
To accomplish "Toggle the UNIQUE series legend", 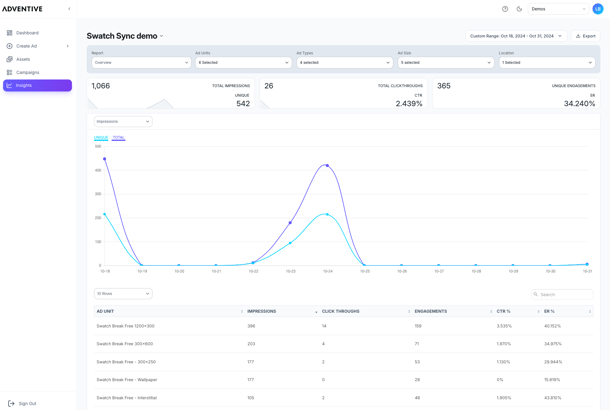I will pos(101,138).
